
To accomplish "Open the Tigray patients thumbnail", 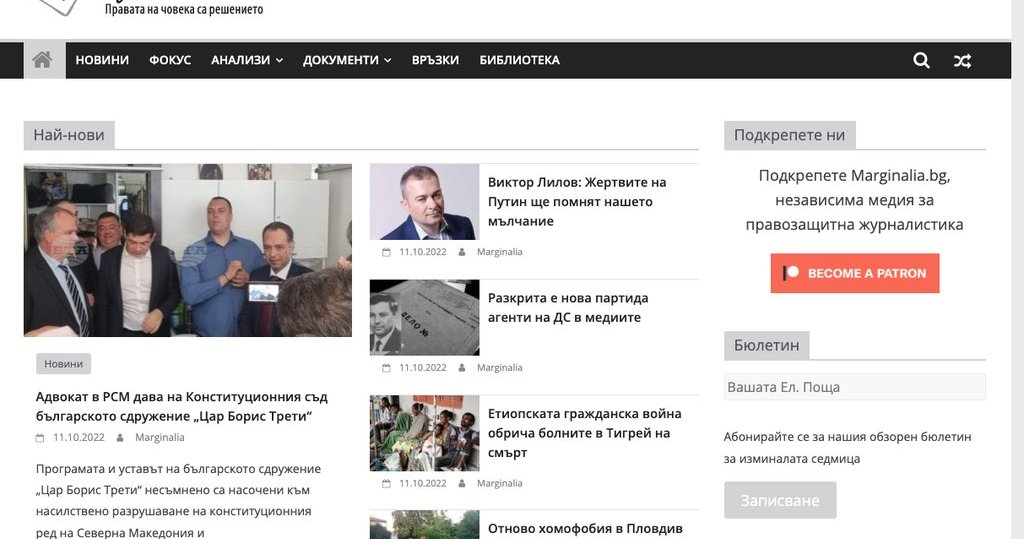I will (424, 433).
